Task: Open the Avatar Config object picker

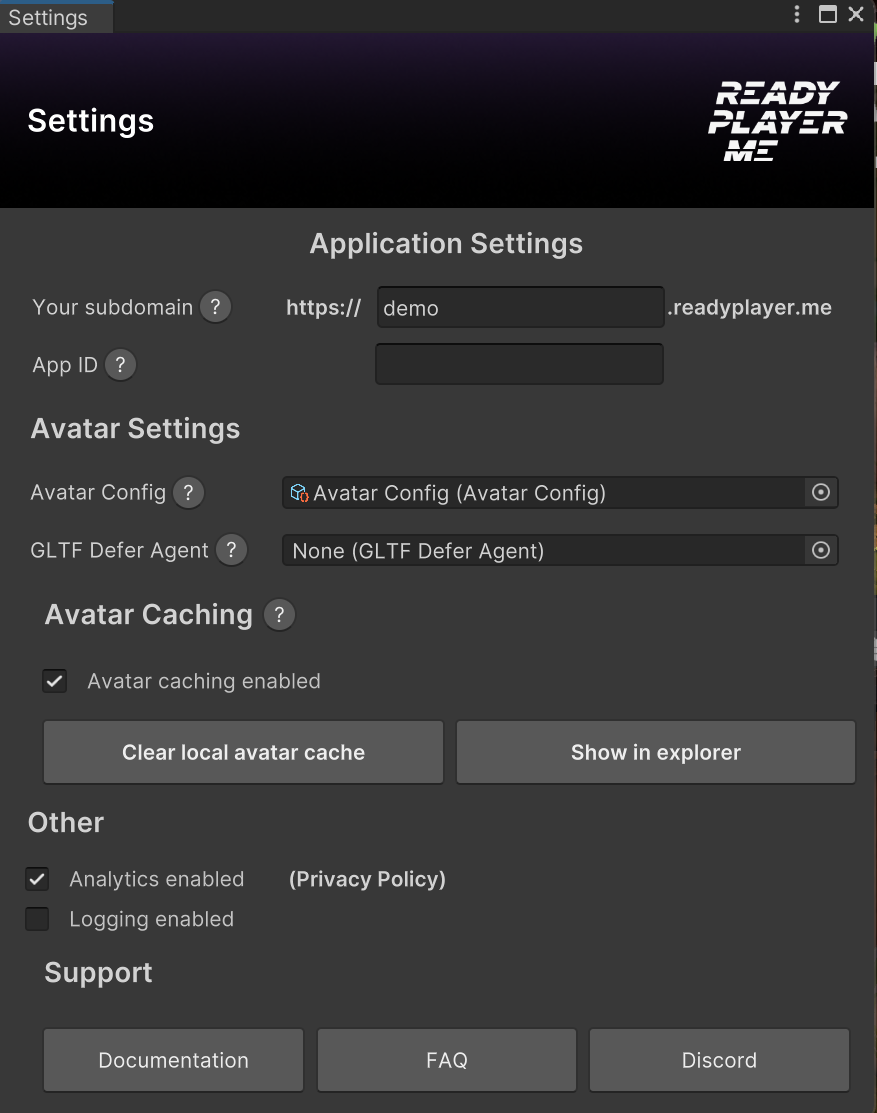Action: coord(820,492)
